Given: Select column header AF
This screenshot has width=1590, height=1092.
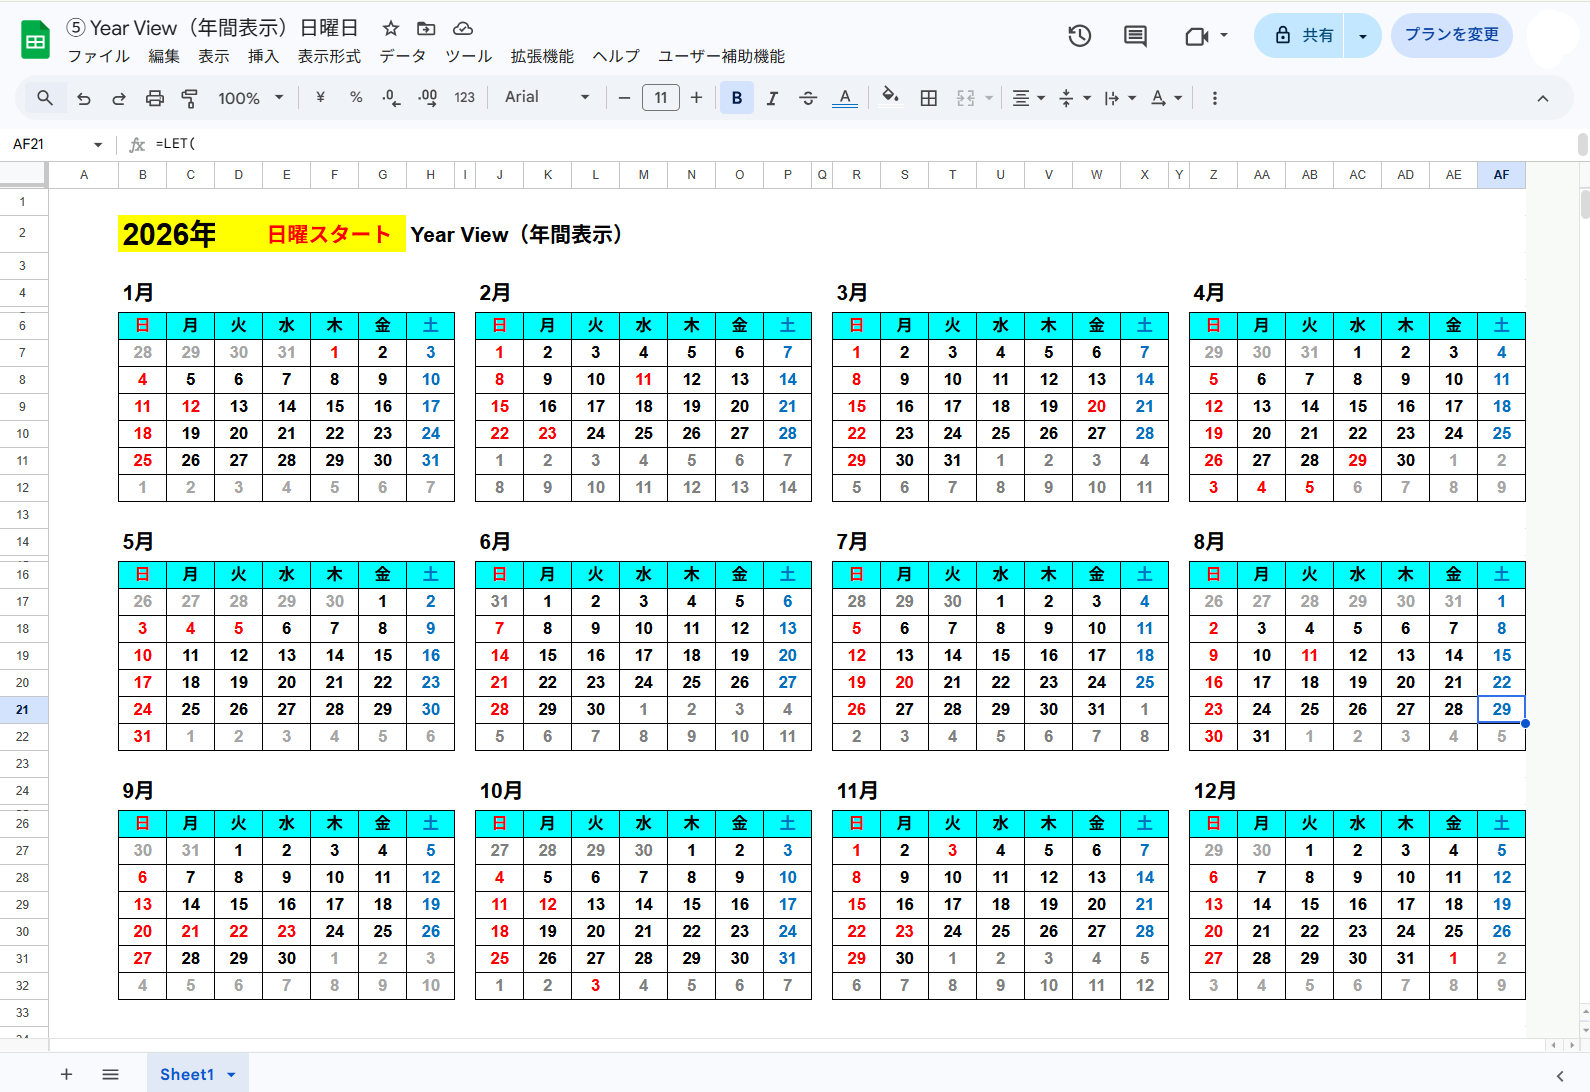Looking at the screenshot, I should click(1501, 175).
